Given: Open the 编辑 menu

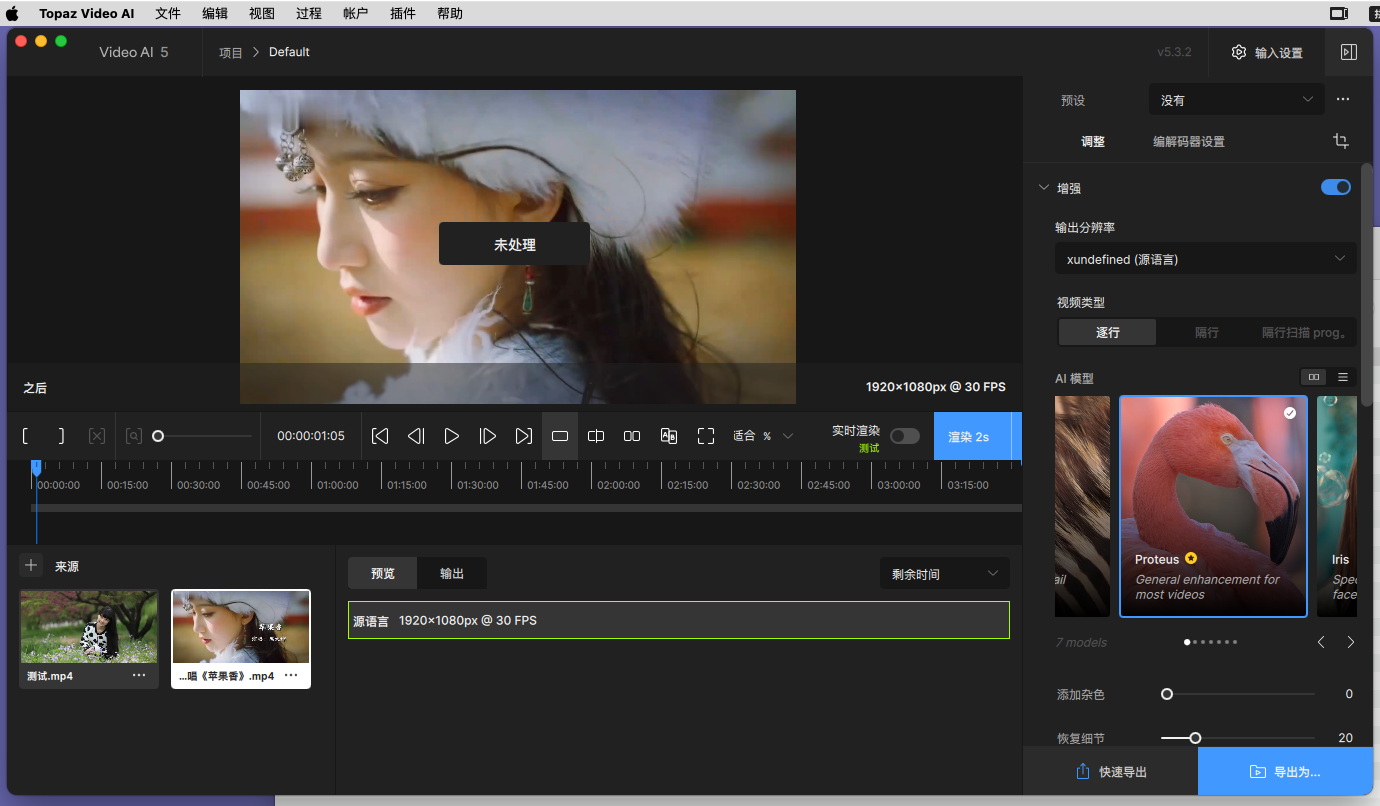Looking at the screenshot, I should (215, 13).
